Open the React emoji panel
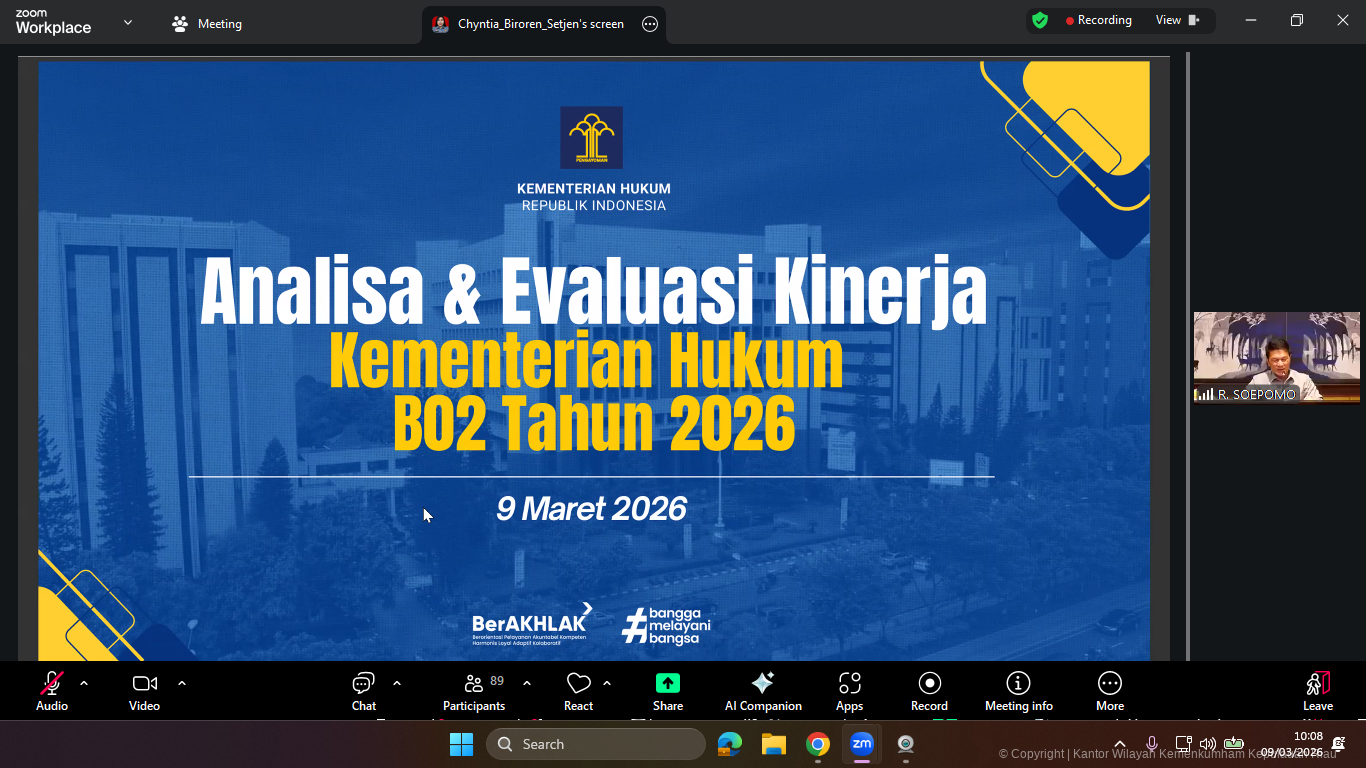The height and width of the screenshot is (768, 1366). coord(578,691)
